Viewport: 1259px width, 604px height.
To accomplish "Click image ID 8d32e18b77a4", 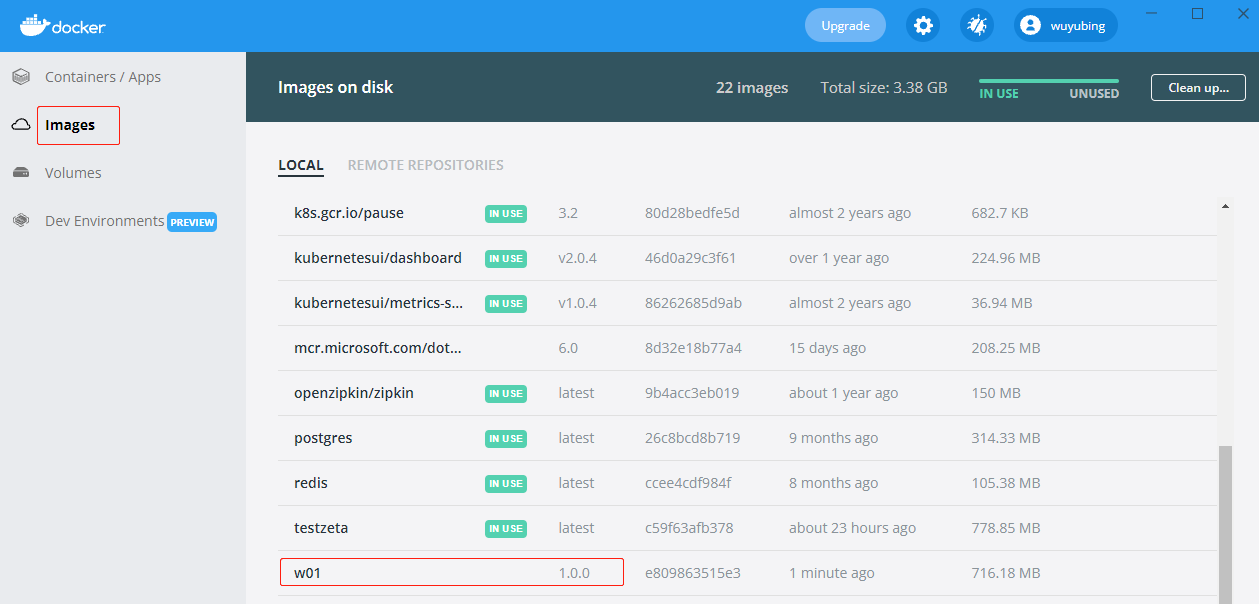I will (x=693, y=348).
